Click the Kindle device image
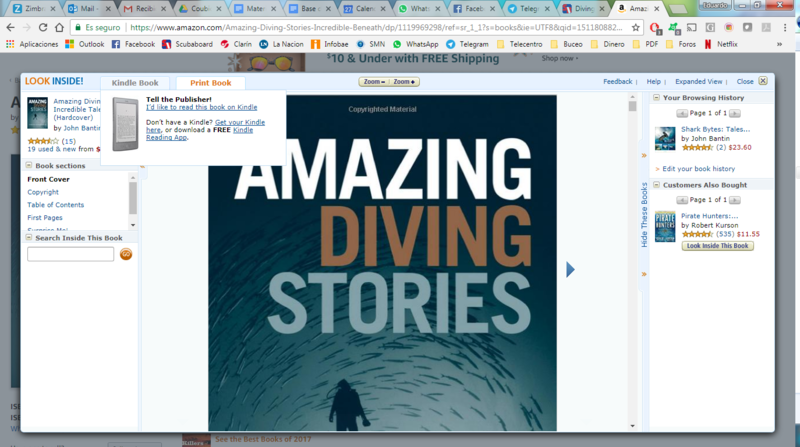The image size is (800, 447). (124, 124)
